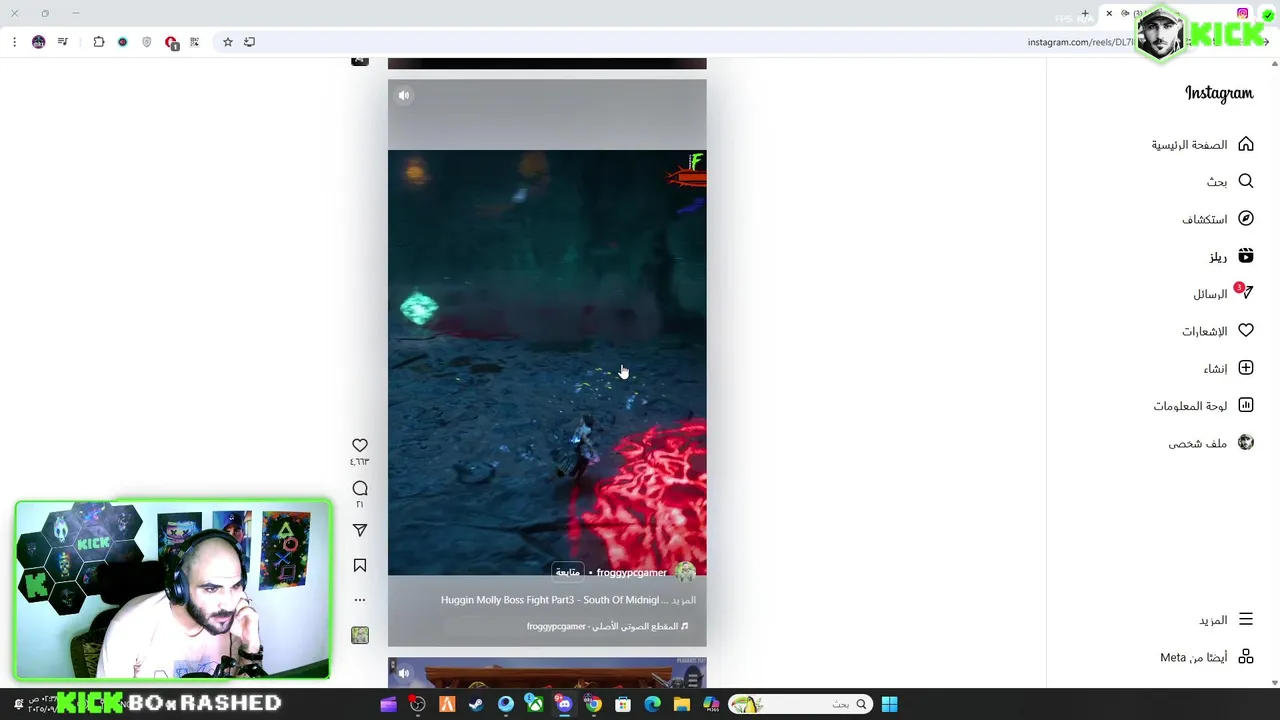Close the current Instagram tab
The height and width of the screenshot is (720, 1280).
[x=1109, y=14]
